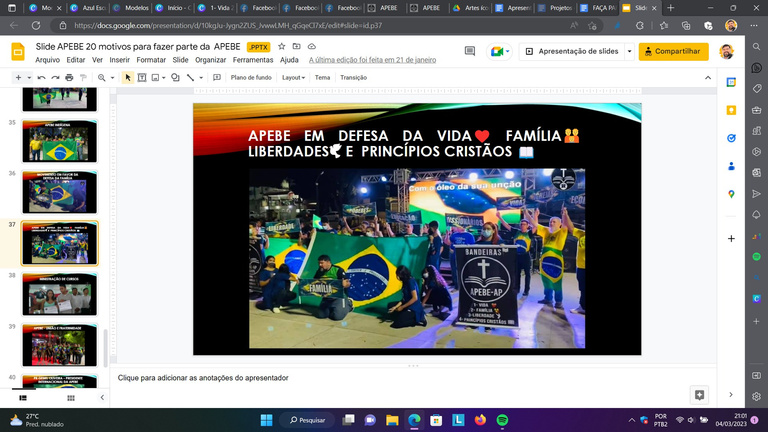Open the Google account avatar
768x432 pixels.
pyautogui.click(x=726, y=51)
